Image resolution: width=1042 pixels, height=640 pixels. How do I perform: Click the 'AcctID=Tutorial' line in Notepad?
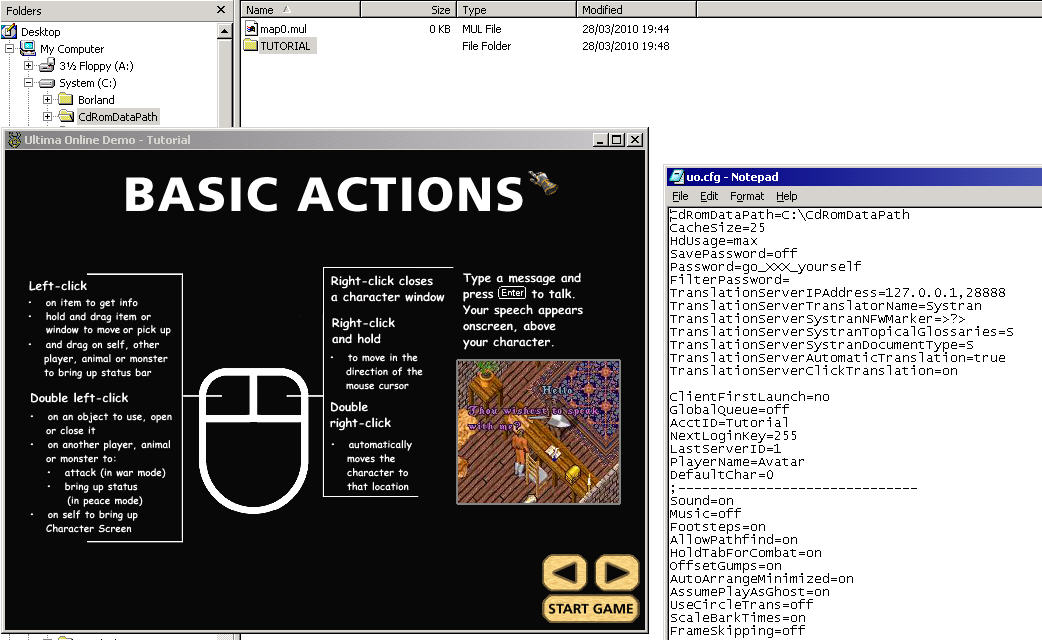(729, 423)
